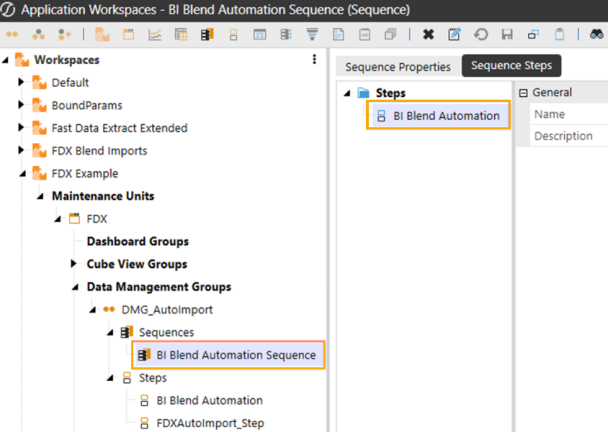Collapse the General properties section
The image size is (608, 432).
[x=523, y=93]
